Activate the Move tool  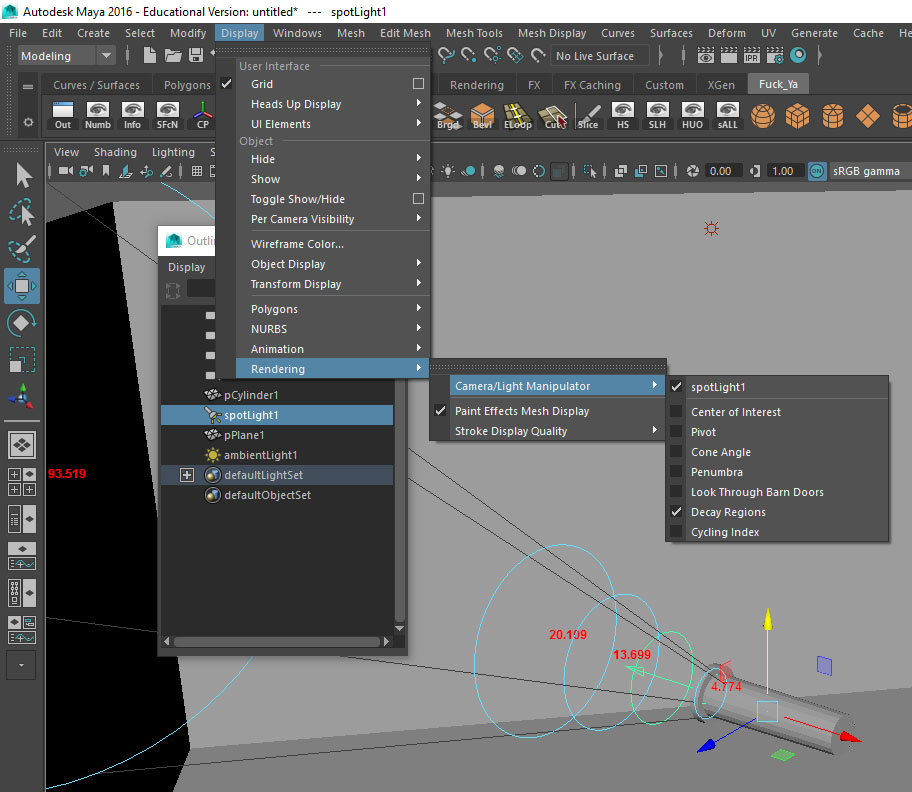coord(22,286)
